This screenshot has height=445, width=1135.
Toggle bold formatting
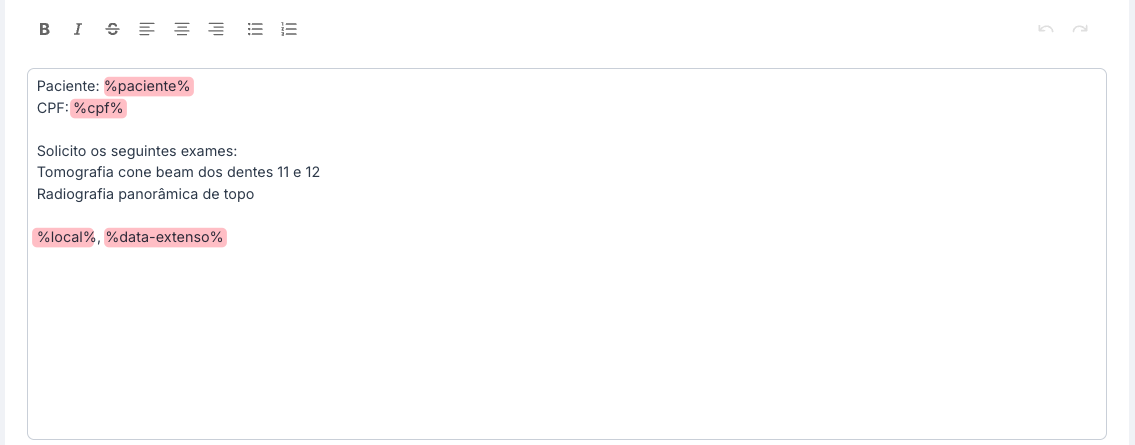(x=44, y=29)
